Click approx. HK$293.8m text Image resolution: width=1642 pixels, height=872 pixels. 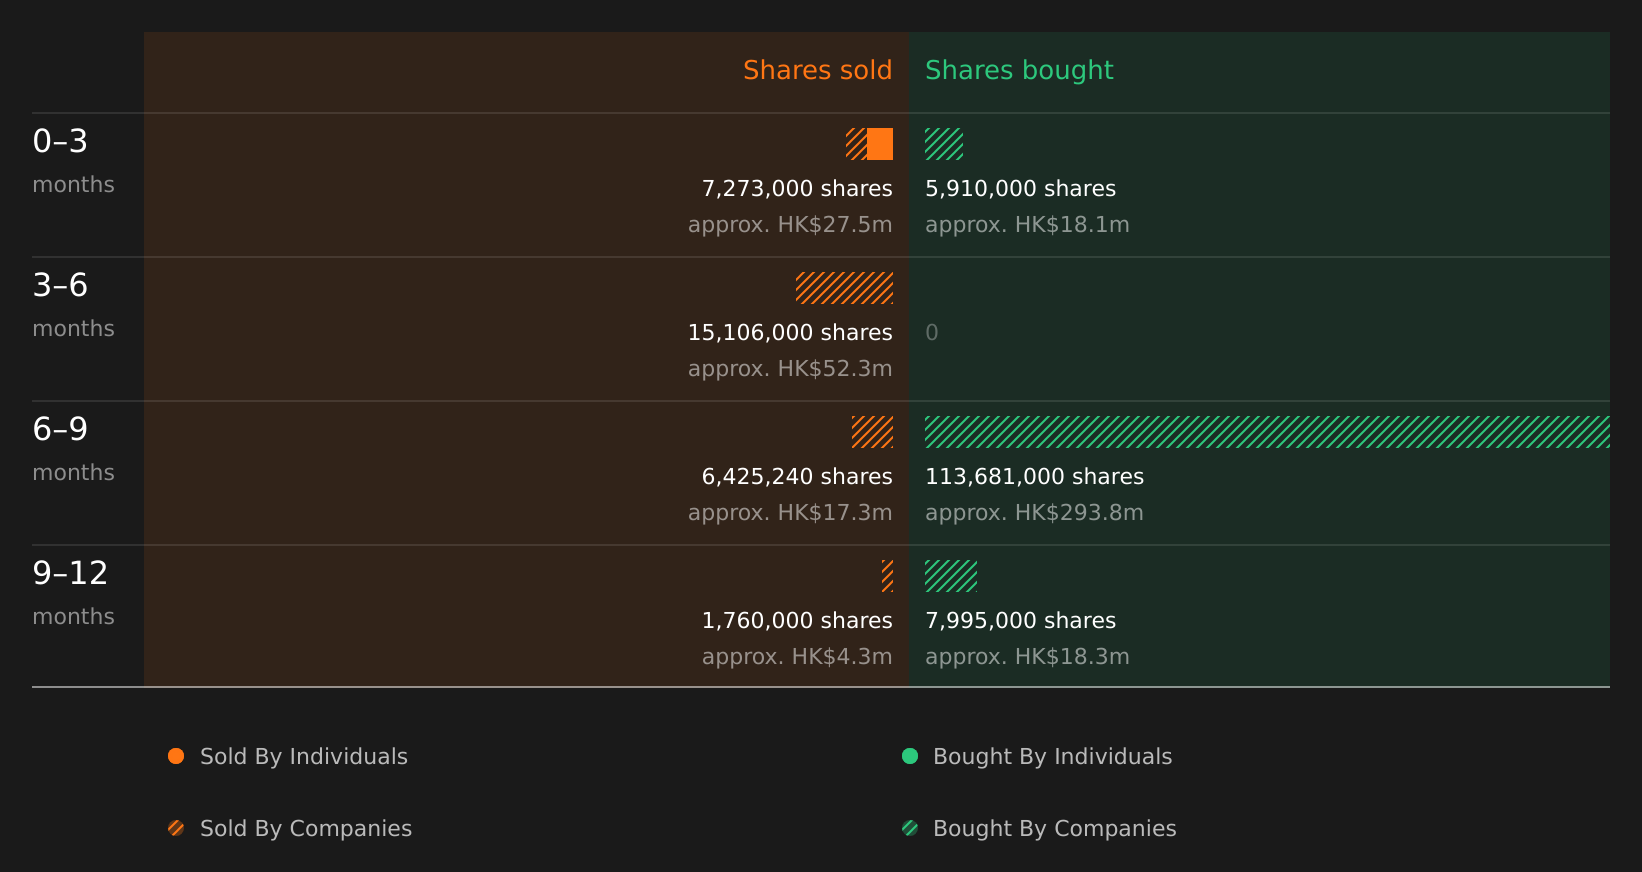(1034, 513)
